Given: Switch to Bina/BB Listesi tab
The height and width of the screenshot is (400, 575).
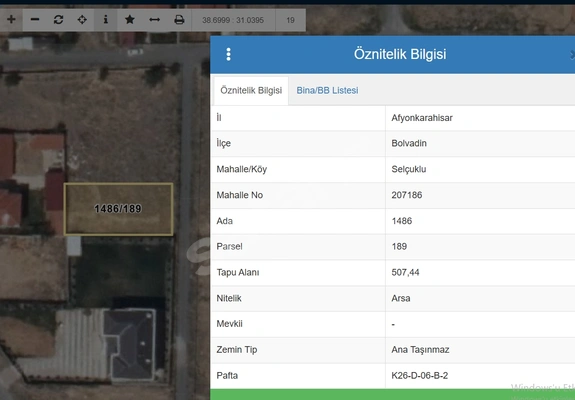Looking at the screenshot, I should [x=327, y=91].
